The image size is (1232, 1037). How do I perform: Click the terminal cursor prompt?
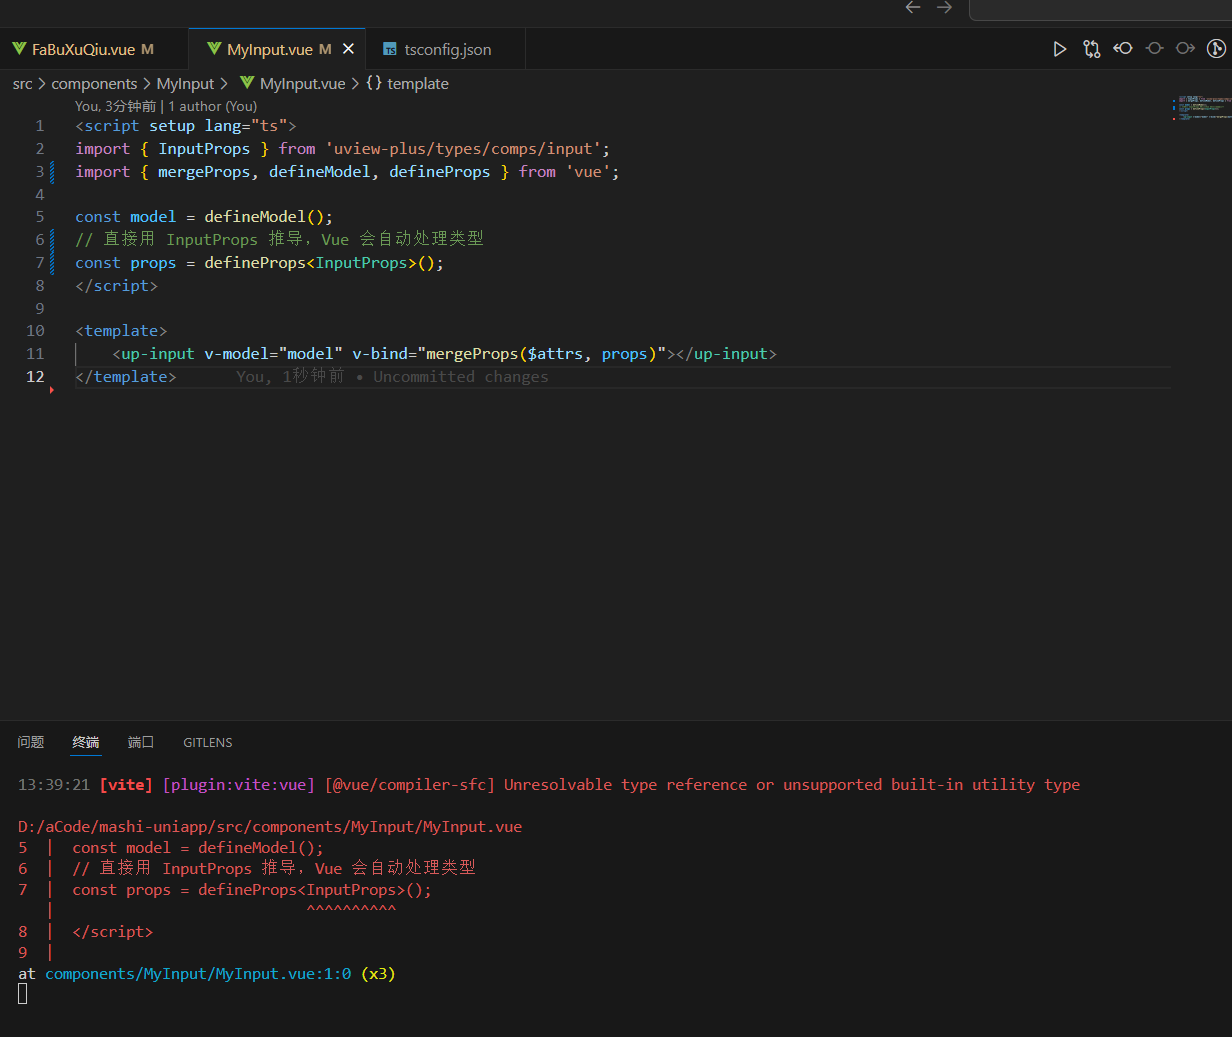pyautogui.click(x=22, y=994)
